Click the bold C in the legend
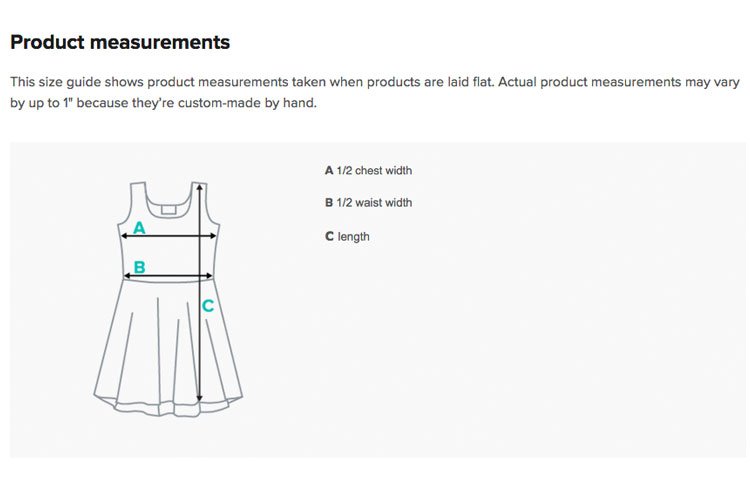The width and height of the screenshot is (750, 500). click(329, 236)
